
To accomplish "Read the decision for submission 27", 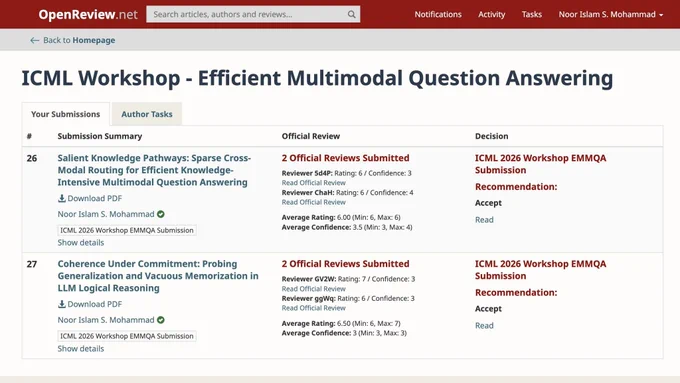I will [x=484, y=325].
